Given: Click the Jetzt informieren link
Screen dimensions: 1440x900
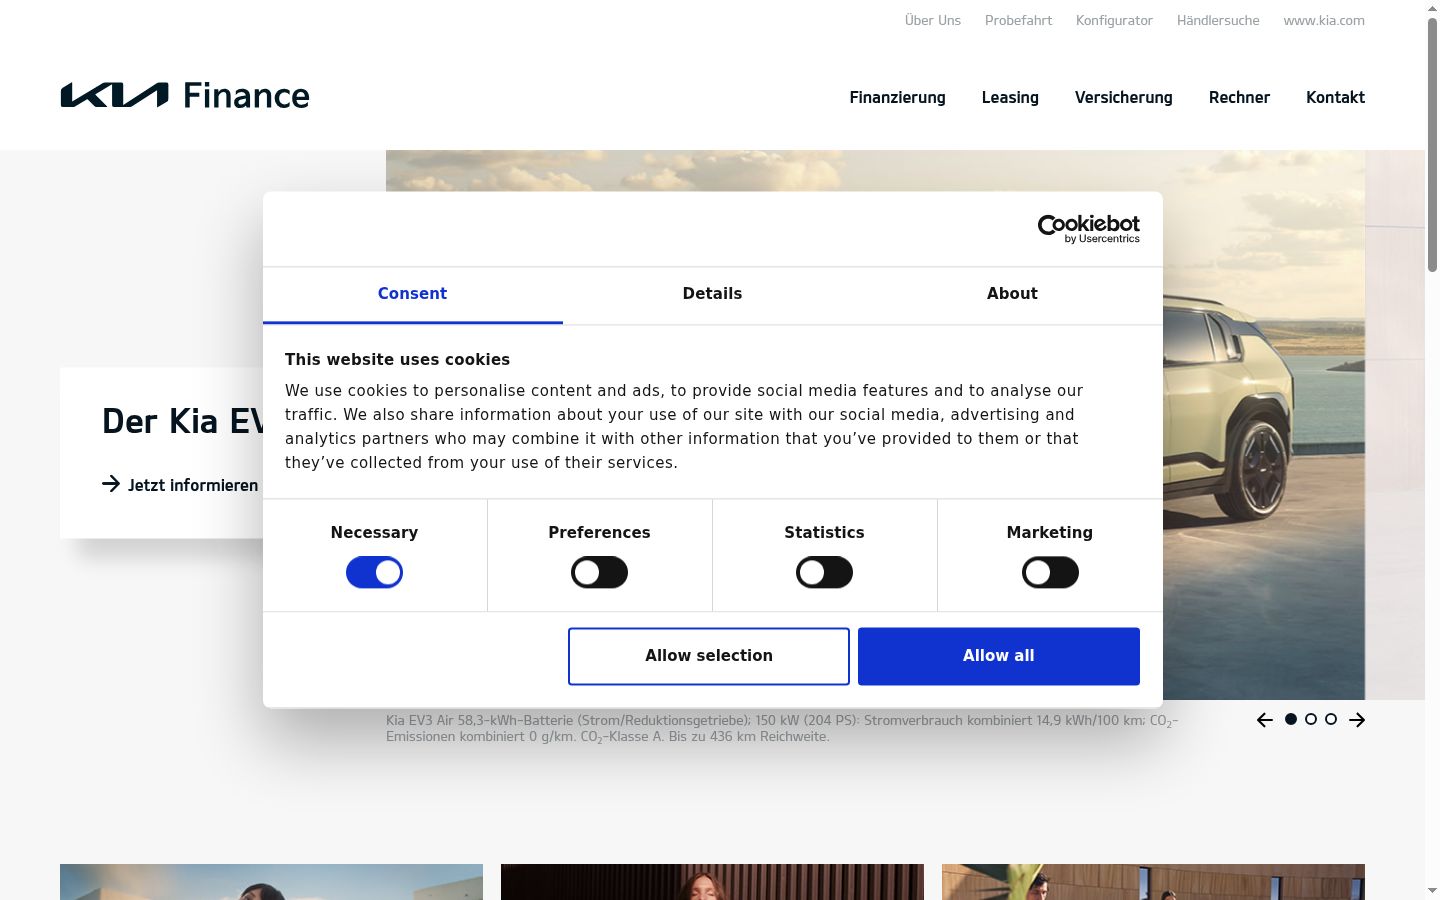Looking at the screenshot, I should click(x=180, y=485).
